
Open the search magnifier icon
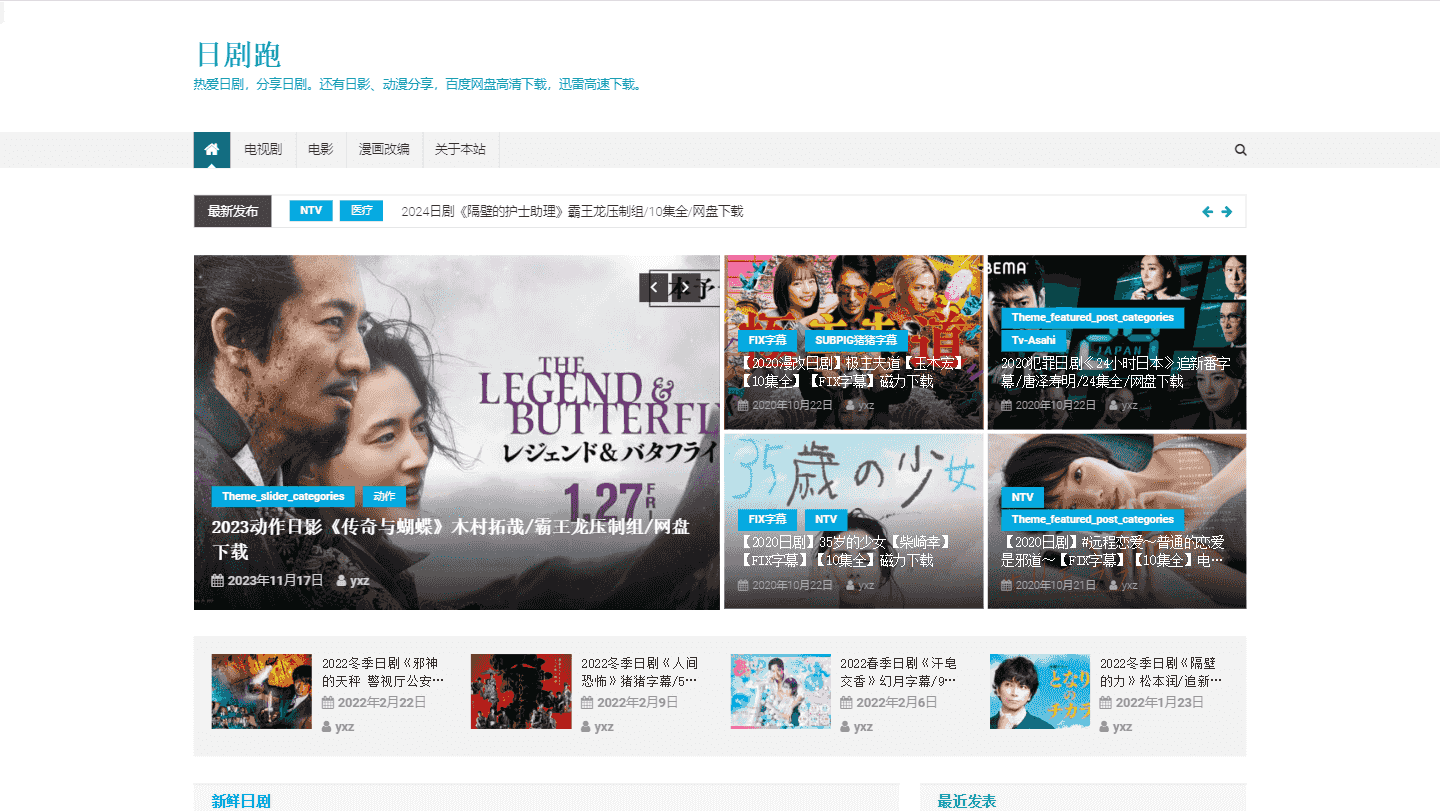1241,150
